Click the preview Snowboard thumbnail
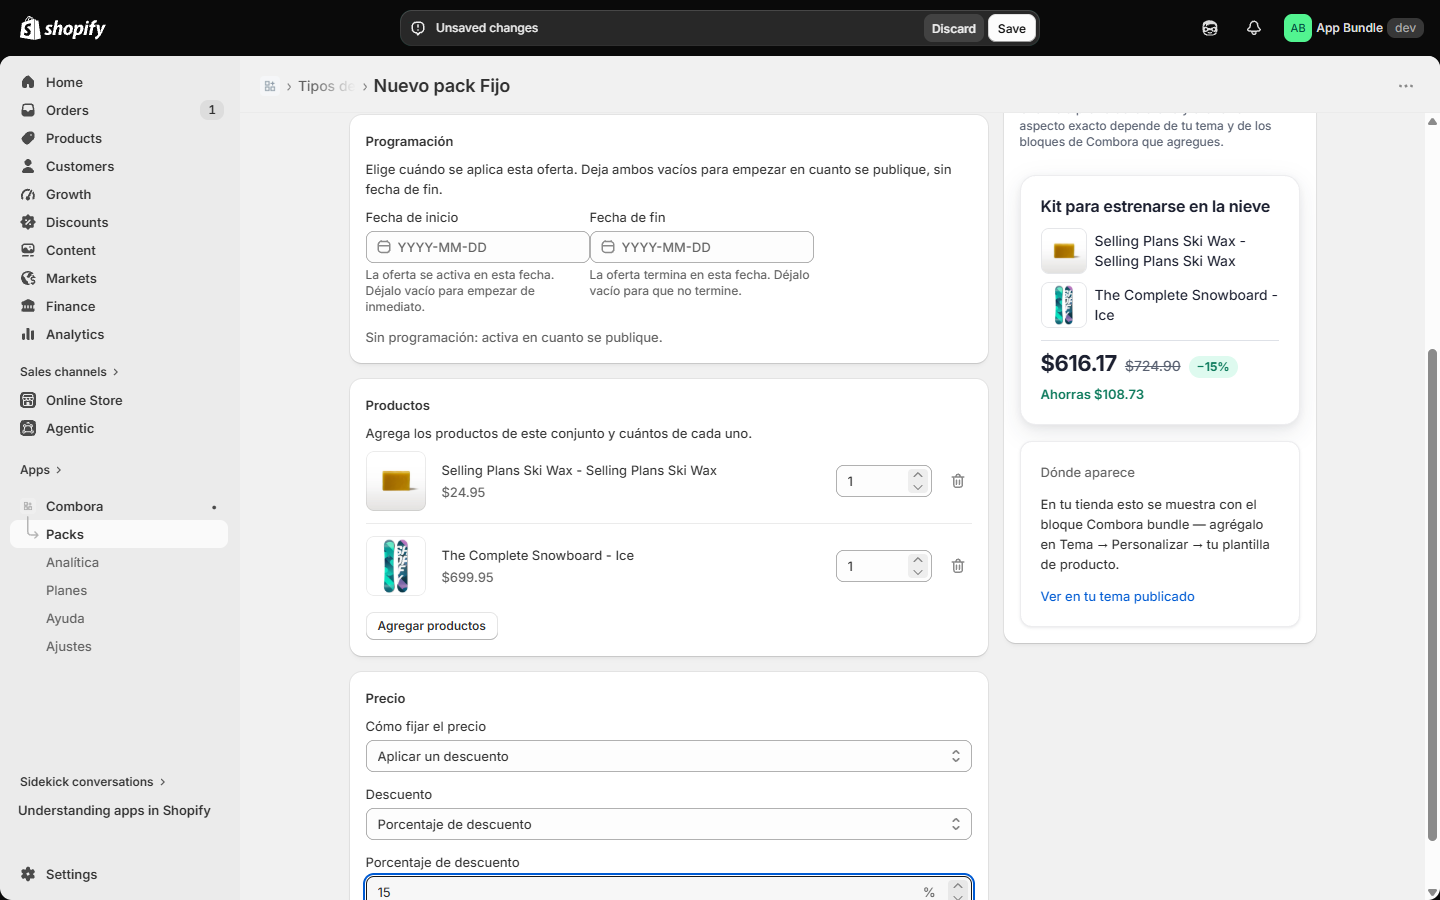 pos(1064,305)
